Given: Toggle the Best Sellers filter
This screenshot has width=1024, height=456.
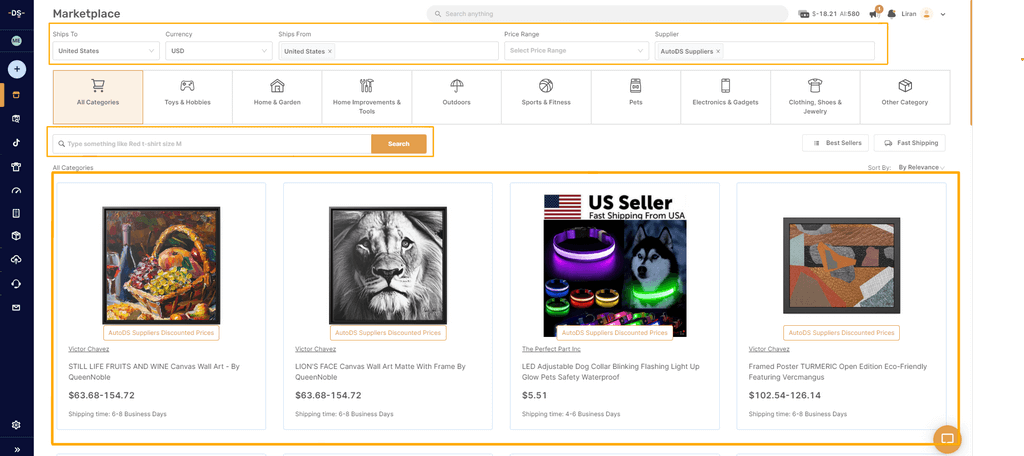Looking at the screenshot, I should click(x=835, y=142).
